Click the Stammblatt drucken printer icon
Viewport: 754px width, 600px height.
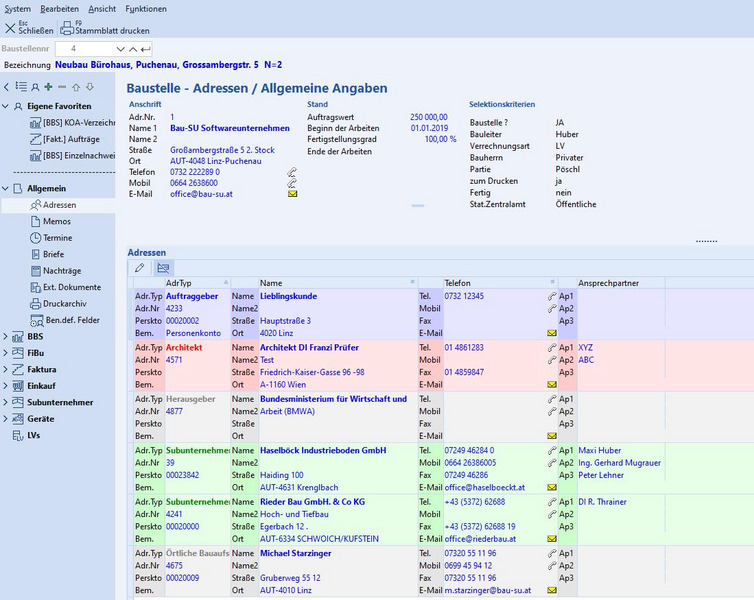pyautogui.click(x=67, y=29)
